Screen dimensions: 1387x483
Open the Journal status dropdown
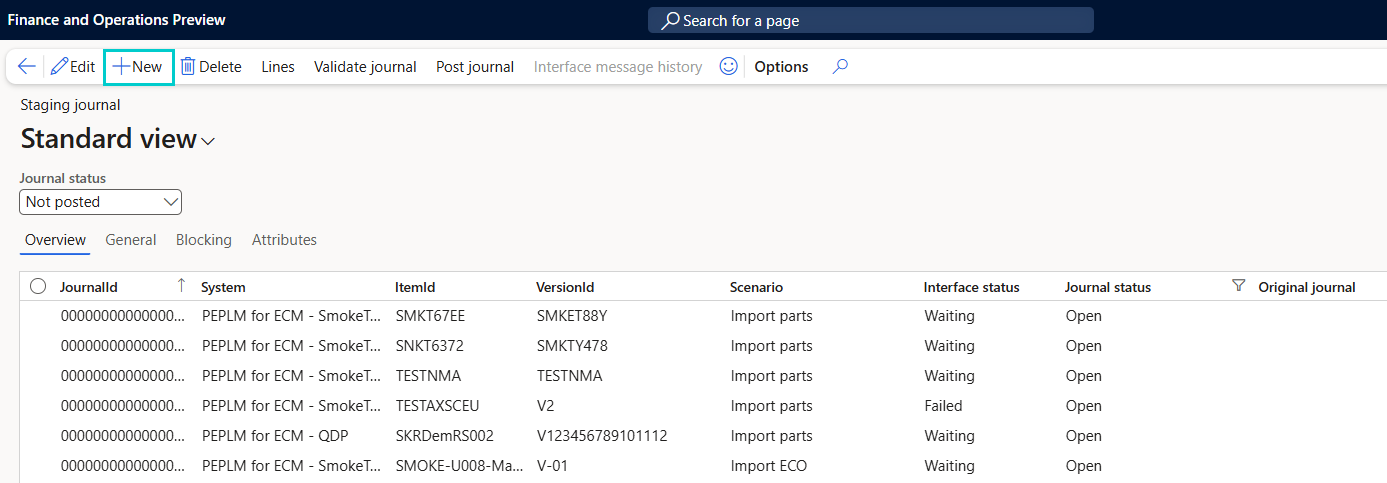(100, 202)
